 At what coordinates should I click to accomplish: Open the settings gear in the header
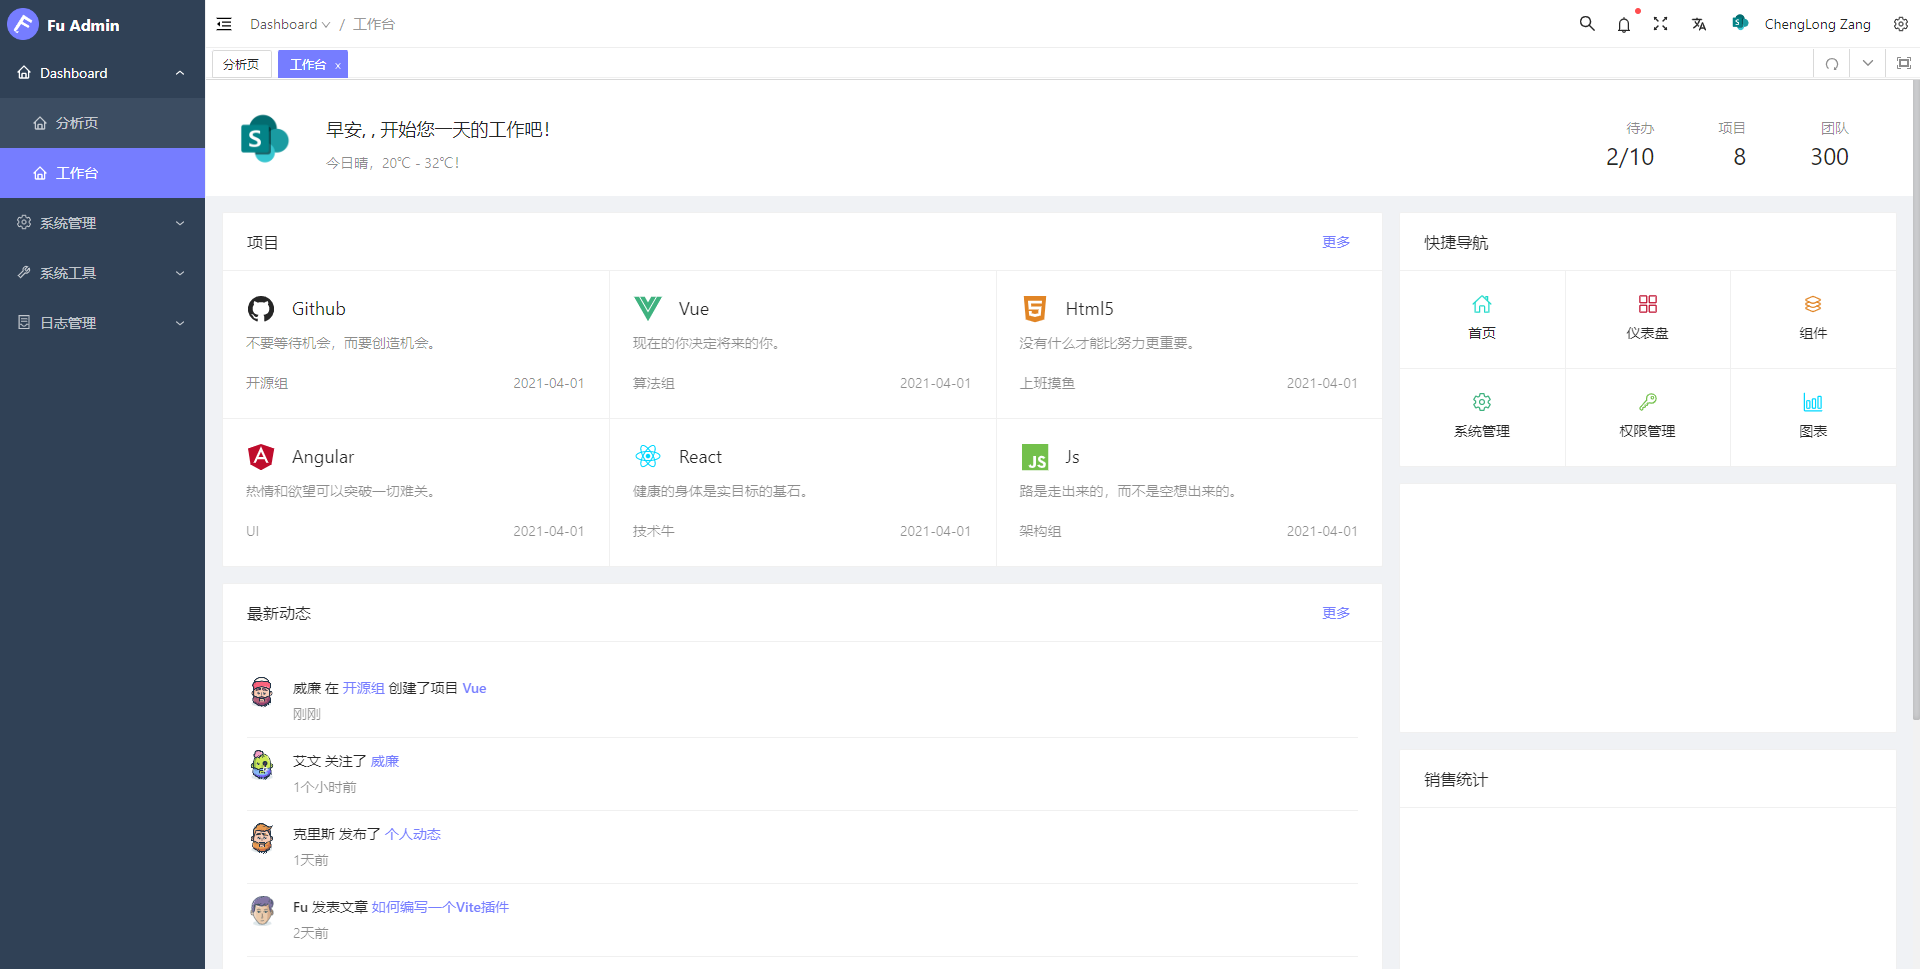(1901, 24)
